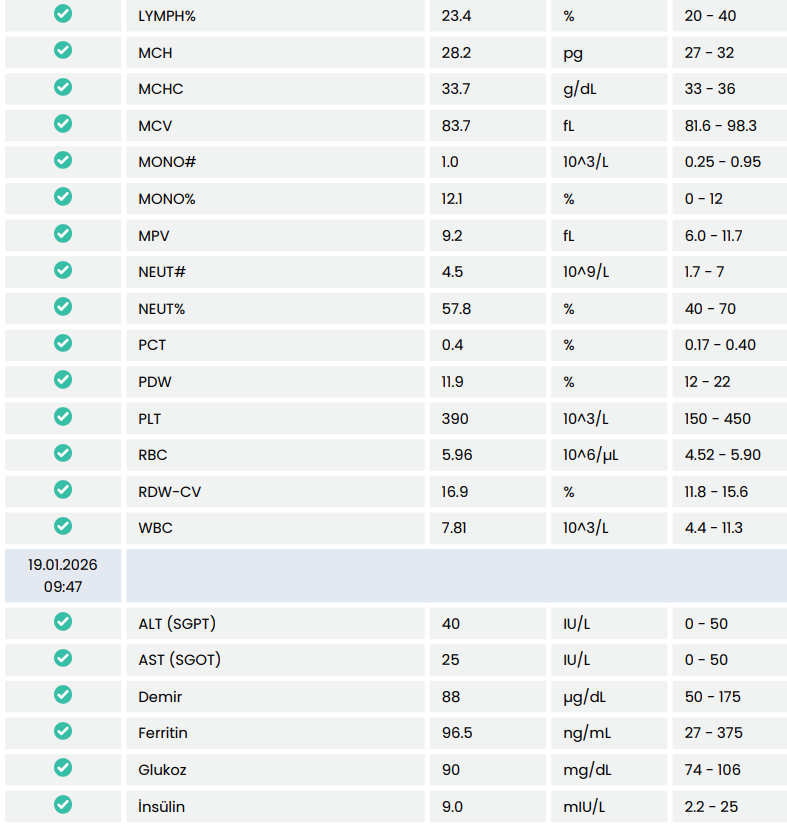Click the green check icon beside LYMPH%

coord(62,15)
